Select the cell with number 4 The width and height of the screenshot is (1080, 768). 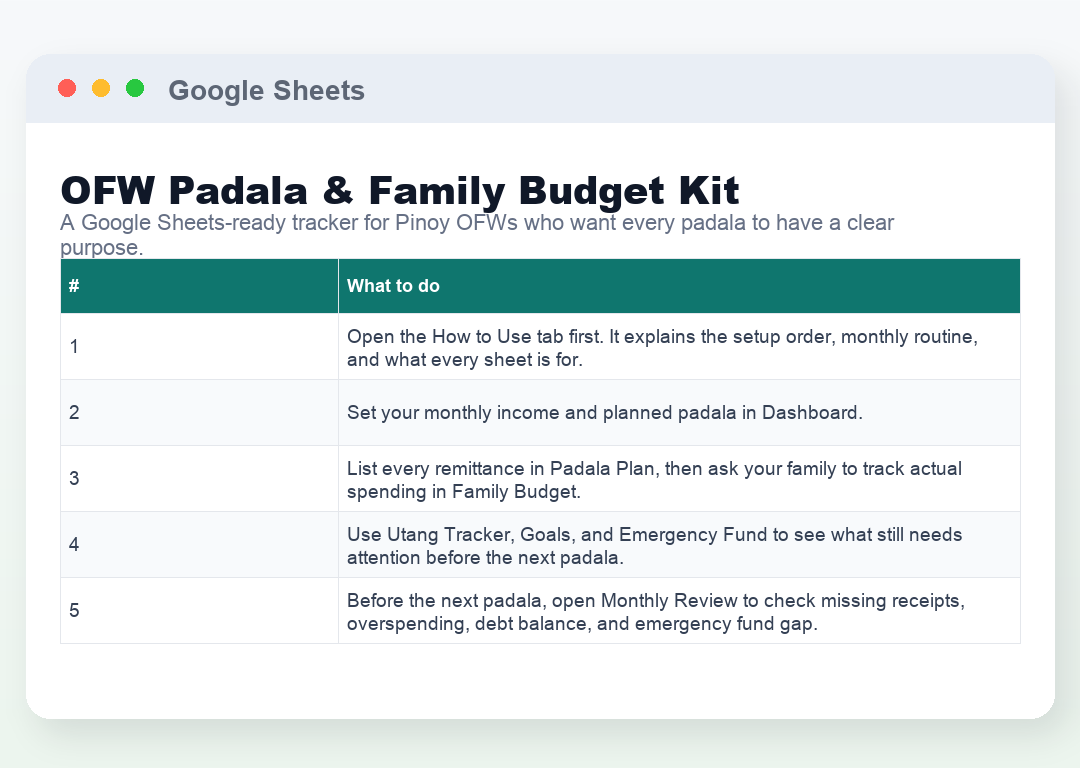pos(199,545)
